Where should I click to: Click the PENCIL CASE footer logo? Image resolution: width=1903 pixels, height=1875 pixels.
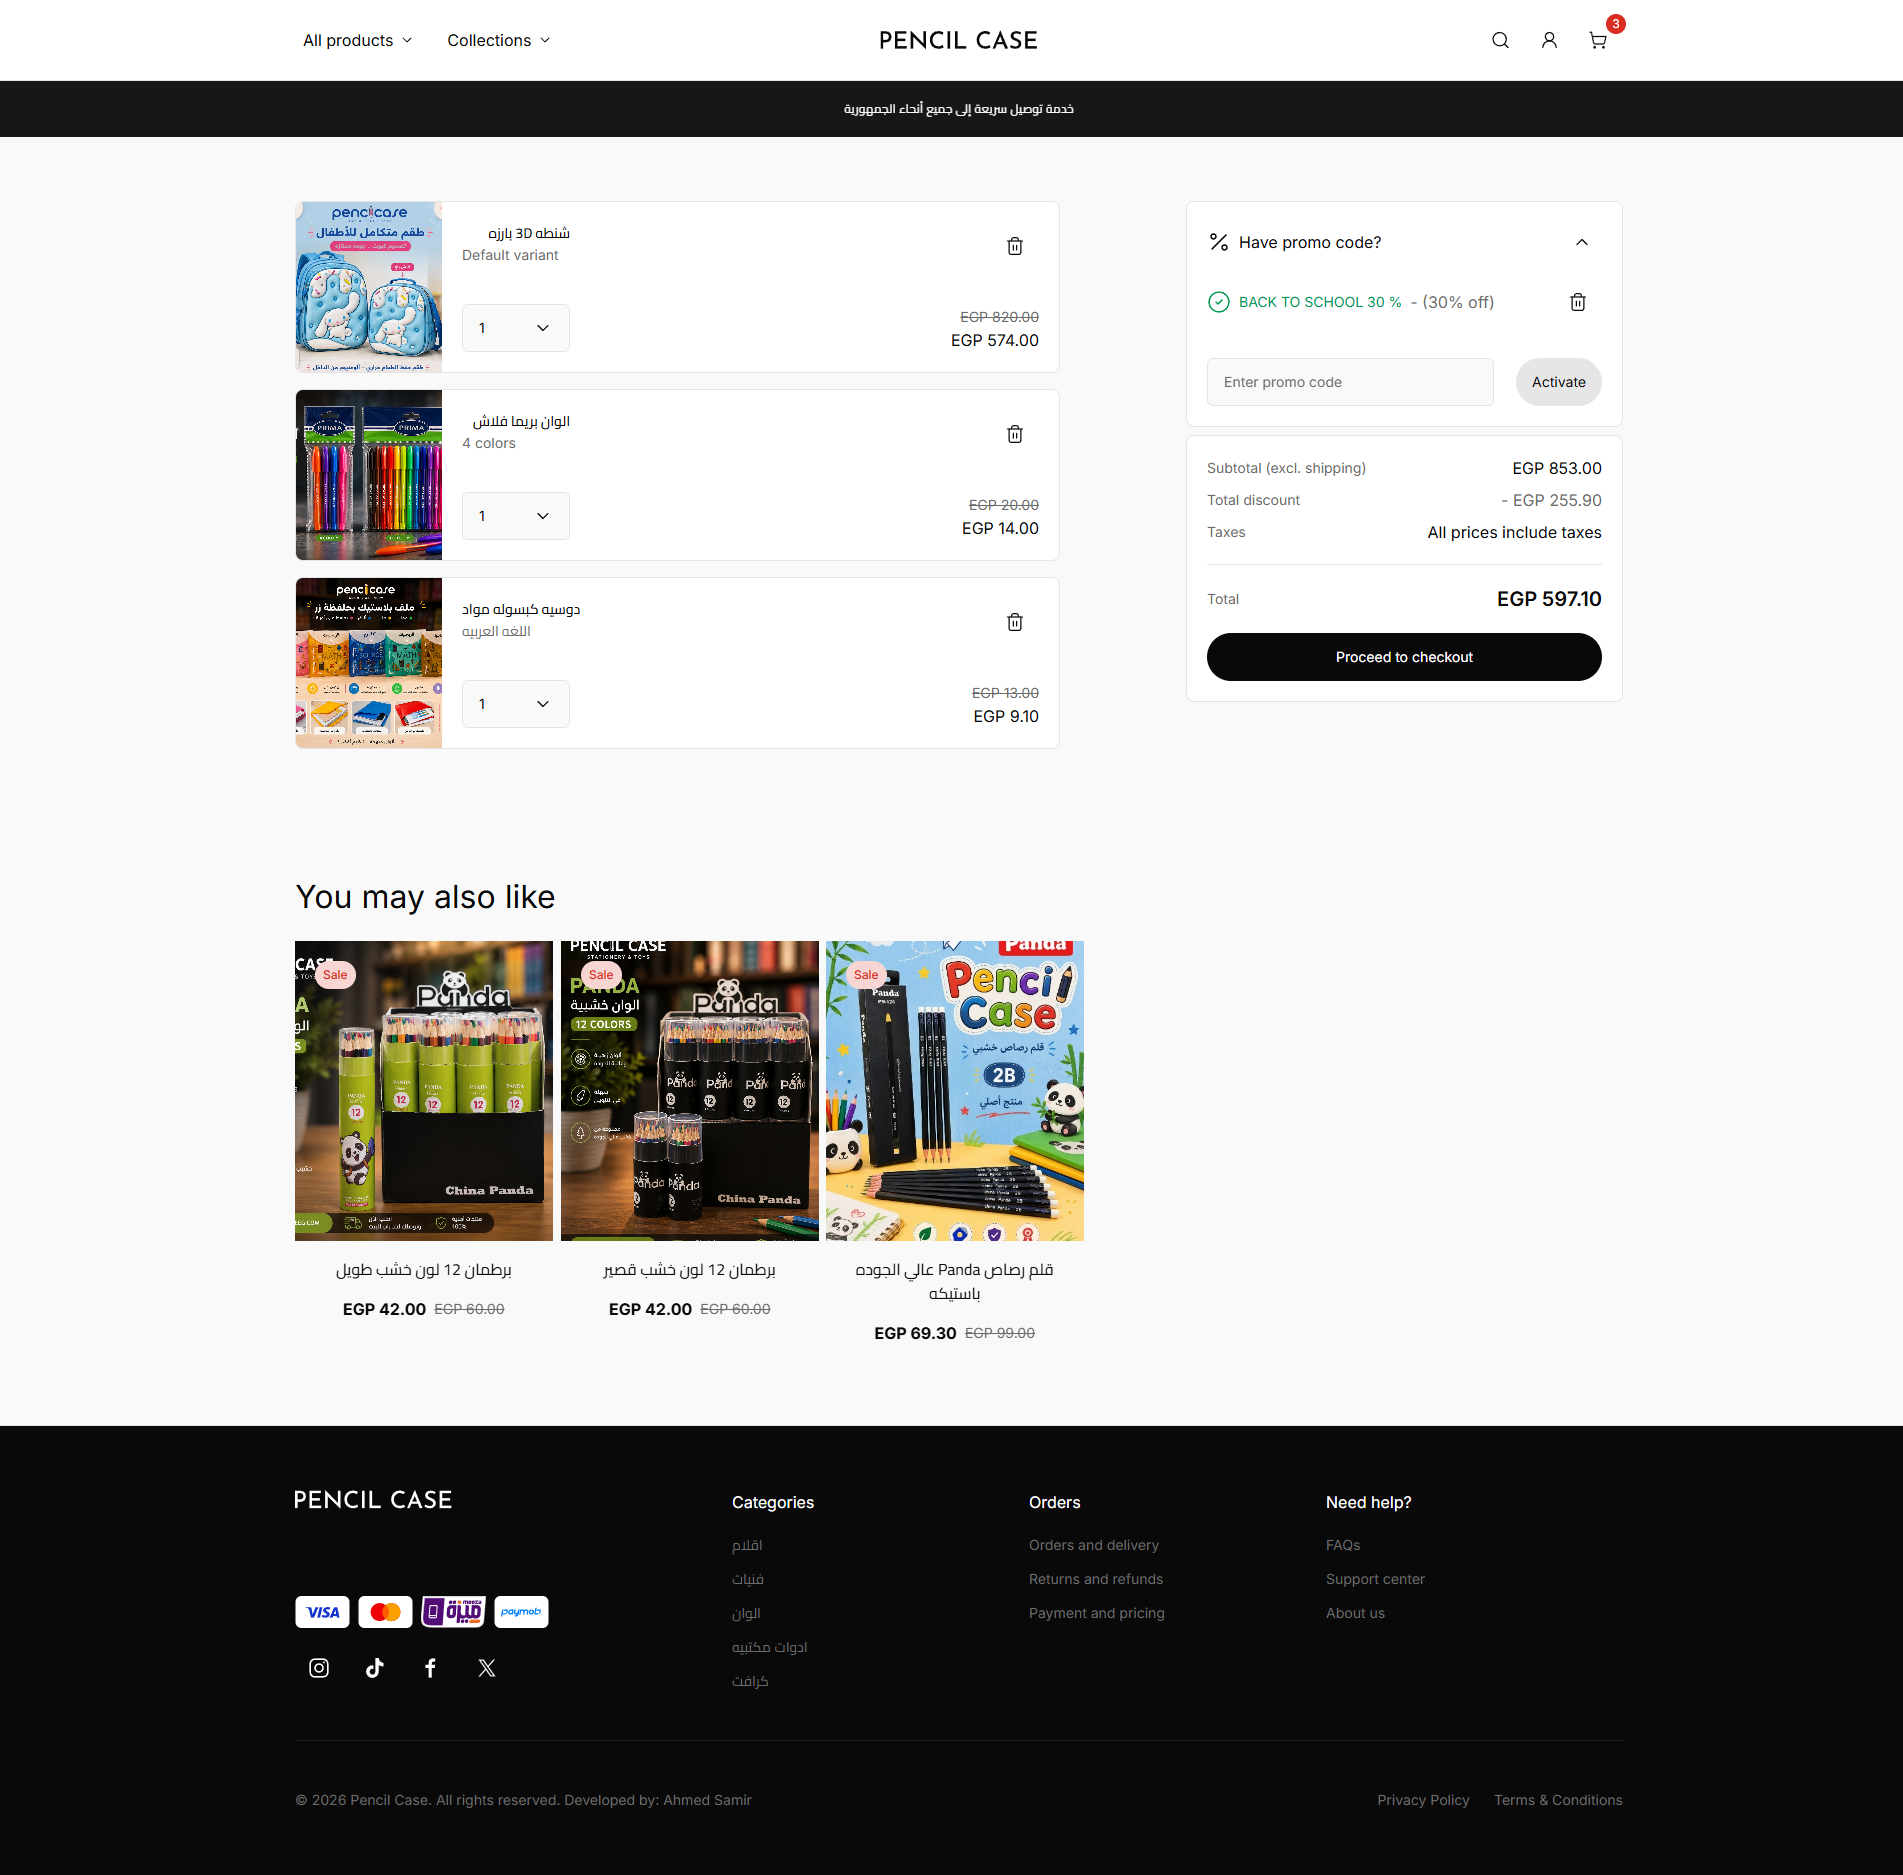[373, 1500]
